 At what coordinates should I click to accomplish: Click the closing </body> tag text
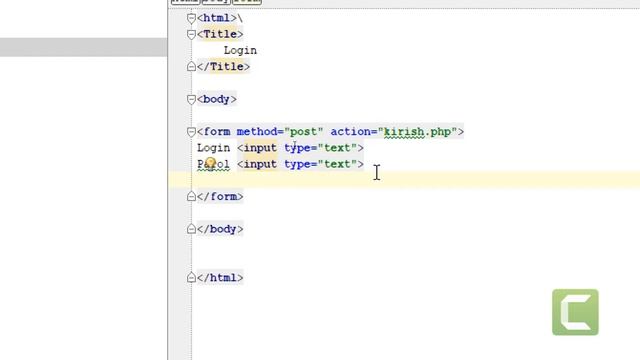220,229
